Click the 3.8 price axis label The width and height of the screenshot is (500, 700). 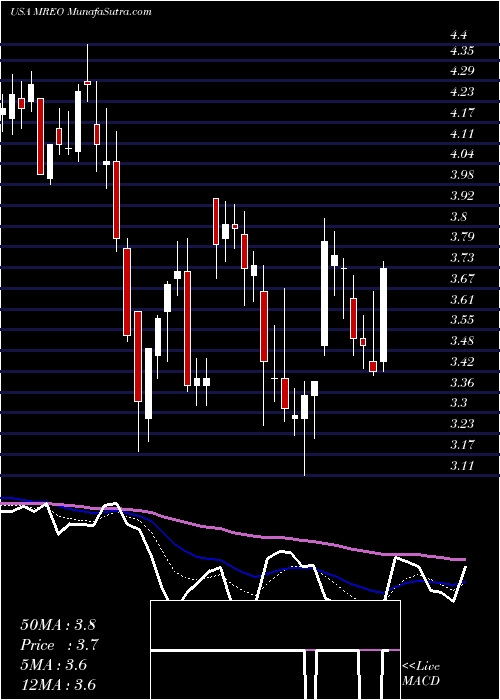click(x=458, y=217)
